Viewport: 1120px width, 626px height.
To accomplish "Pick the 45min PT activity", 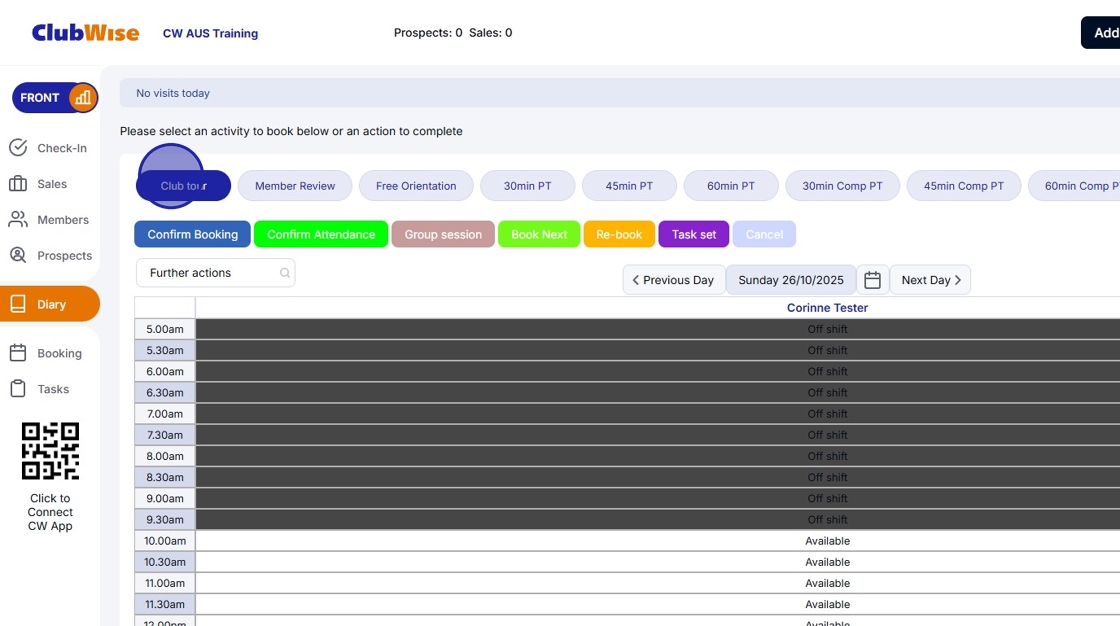I will (629, 186).
